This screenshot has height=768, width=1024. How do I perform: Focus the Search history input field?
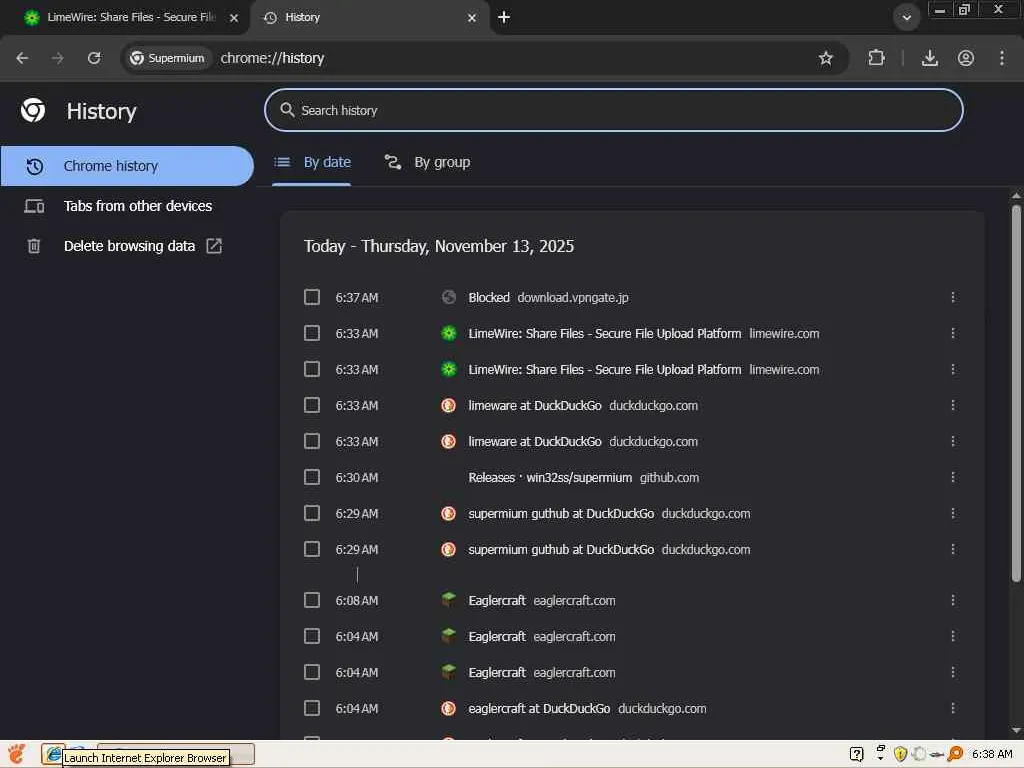click(x=613, y=110)
